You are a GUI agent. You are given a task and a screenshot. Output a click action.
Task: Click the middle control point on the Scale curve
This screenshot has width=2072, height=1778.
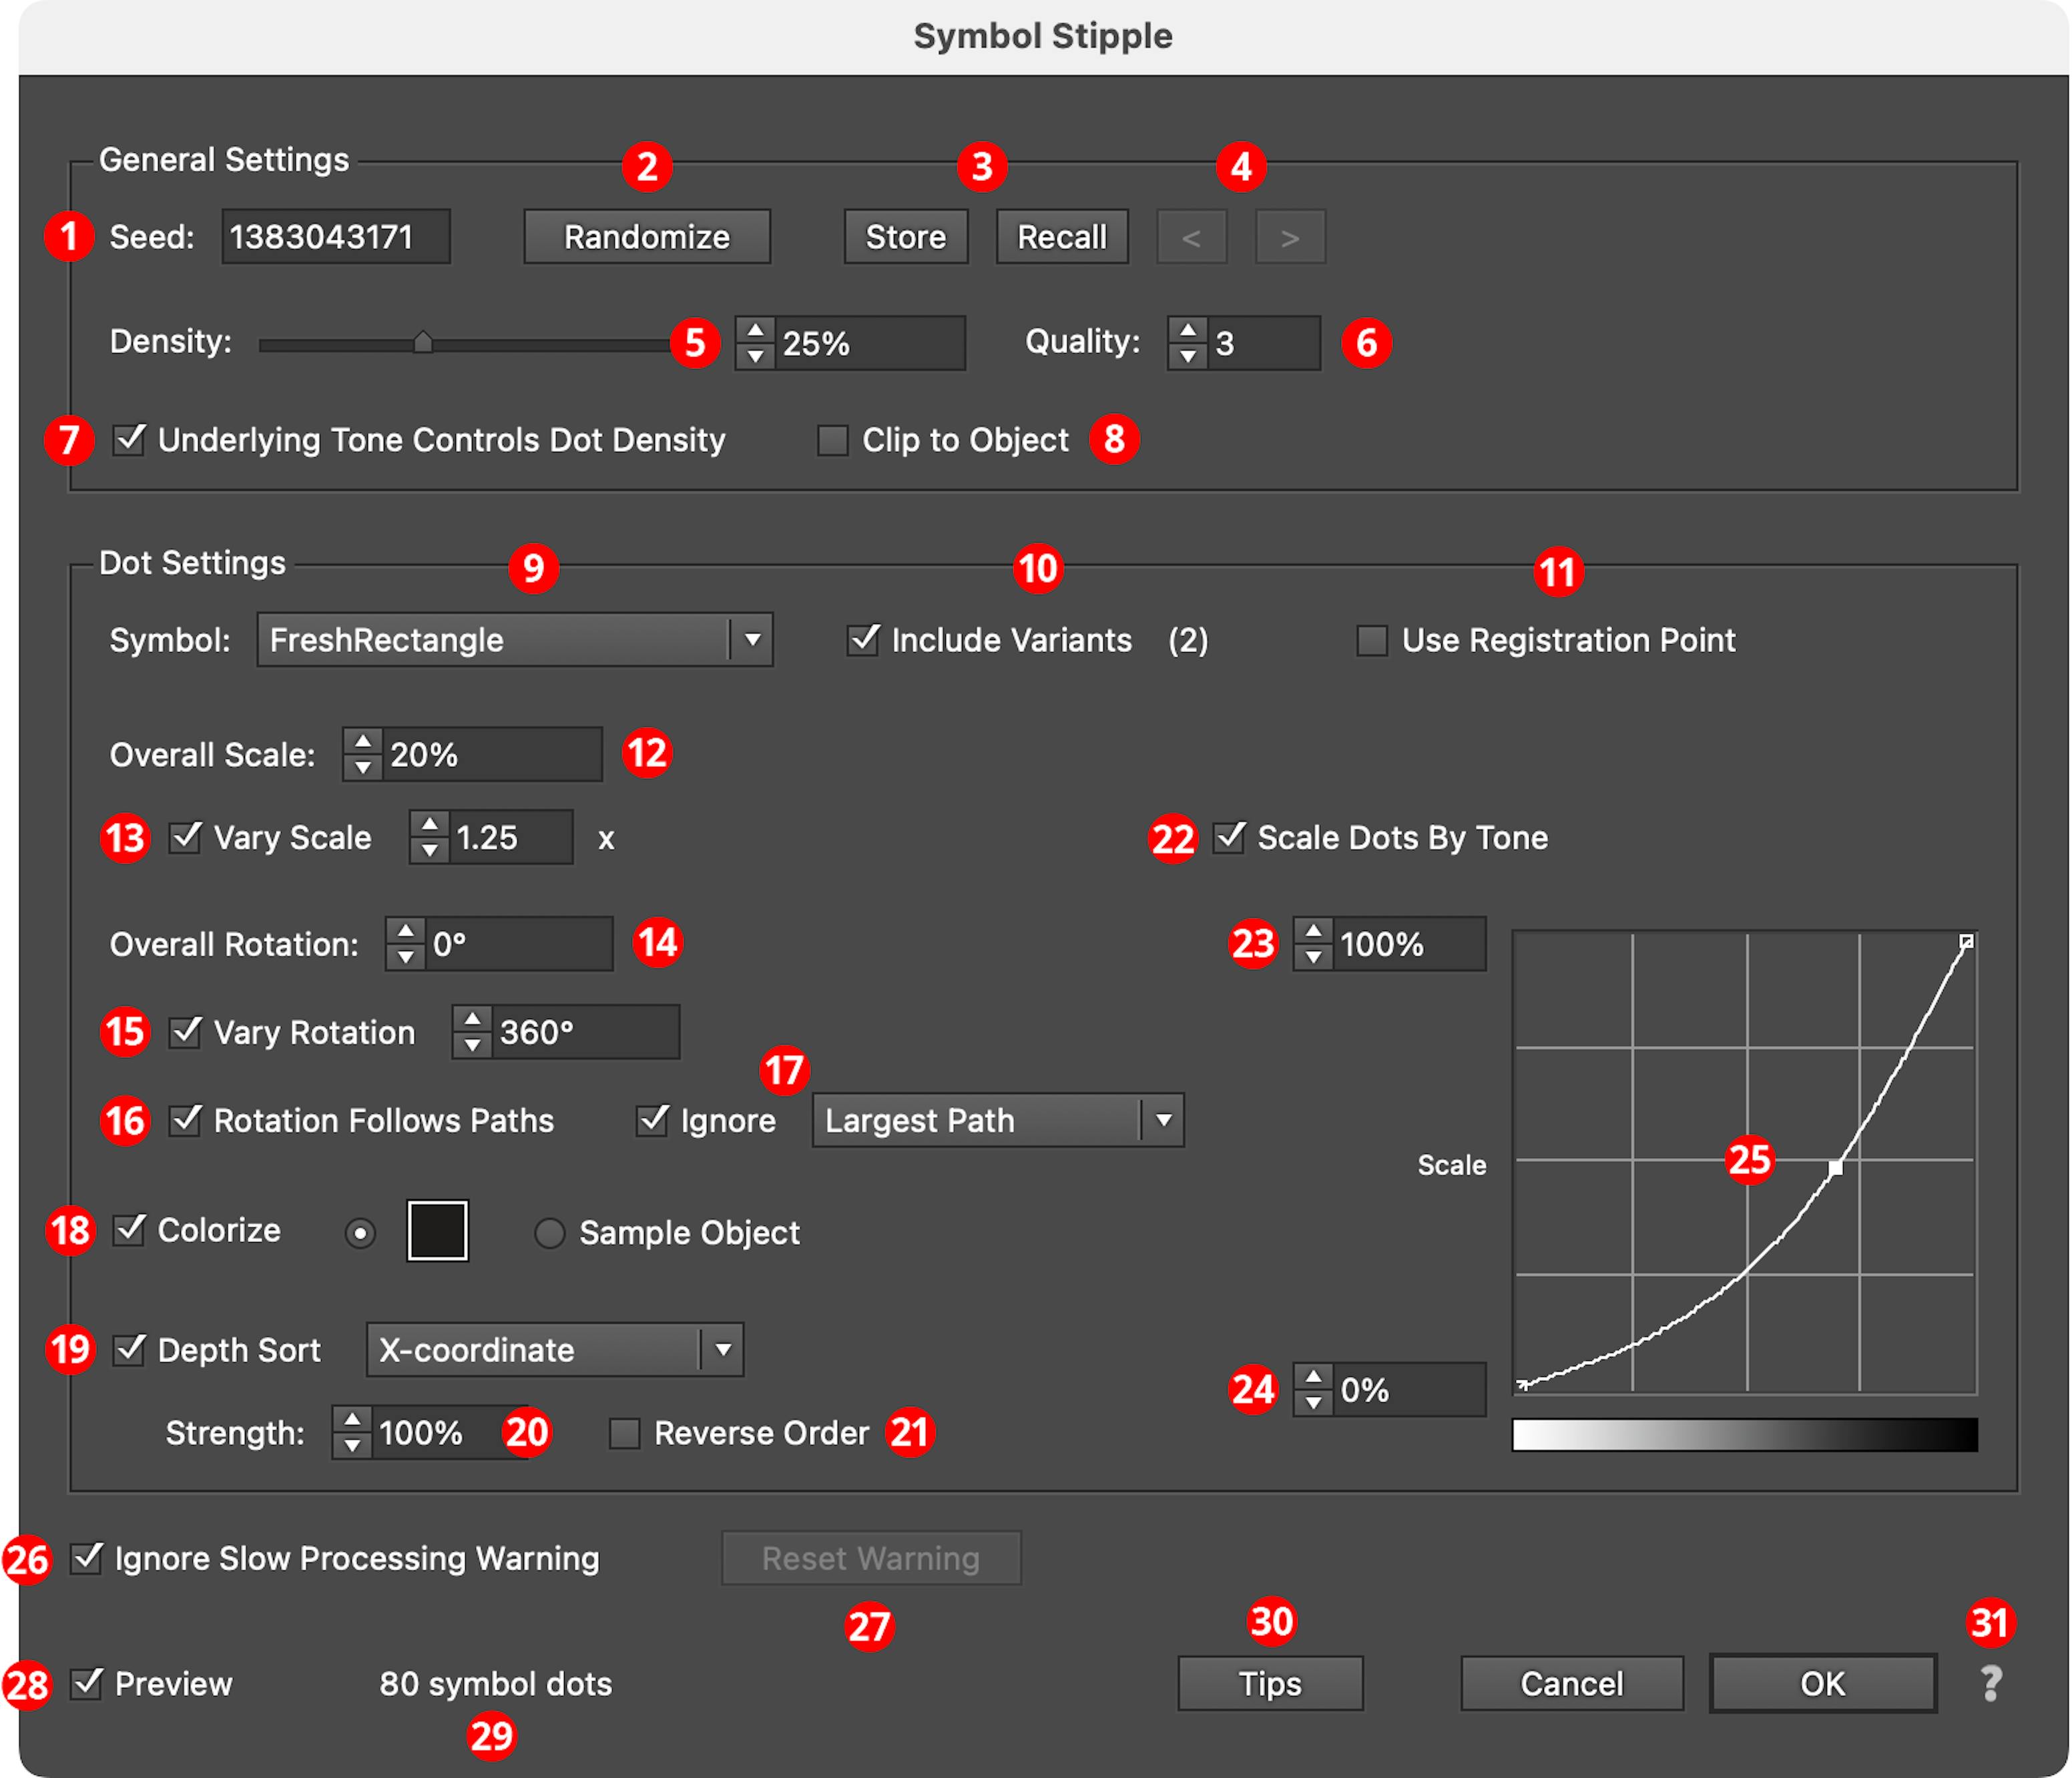[1835, 1168]
